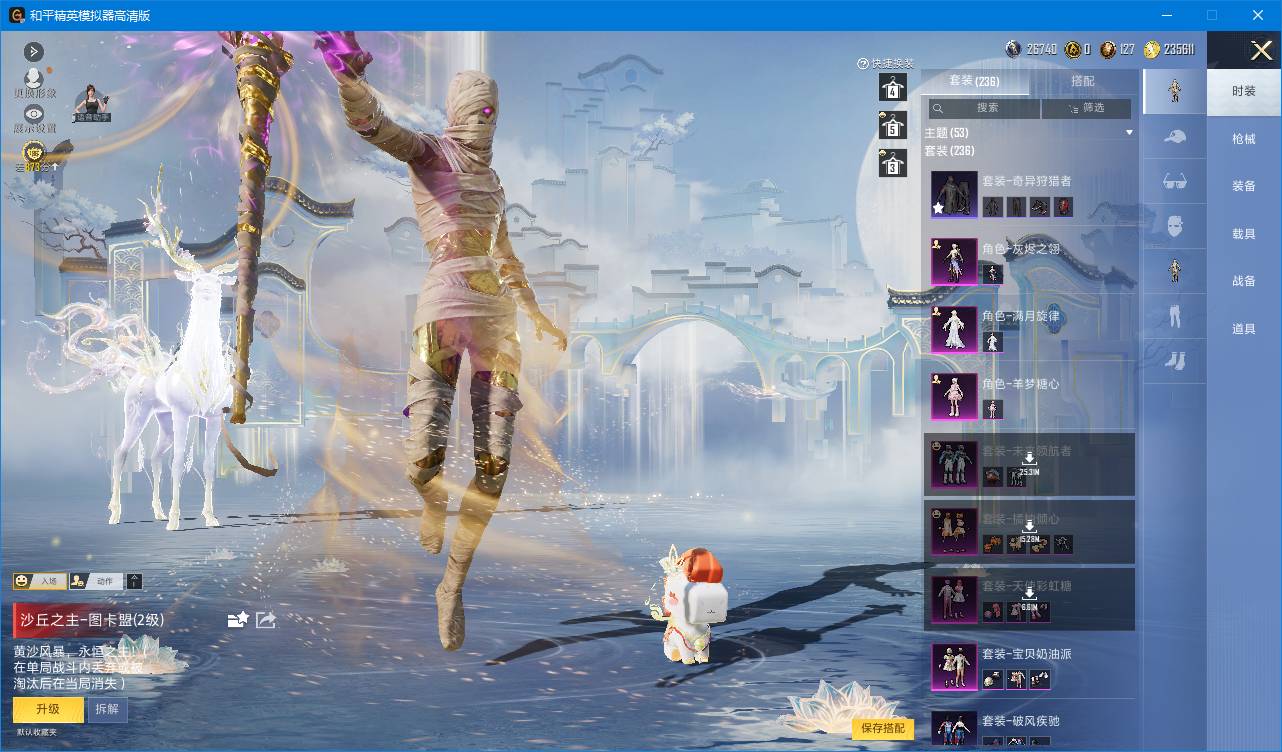The image size is (1282, 752).
Task: Open the 载具 vehicles side tab
Action: point(1244,233)
